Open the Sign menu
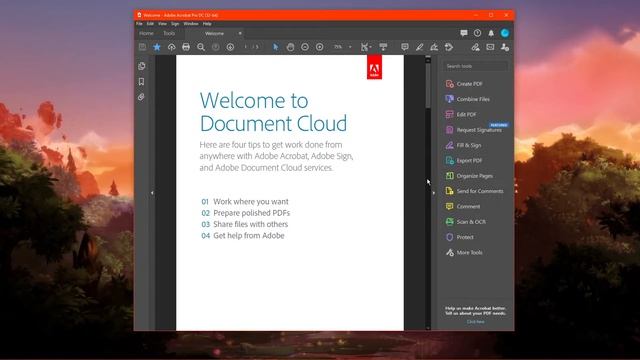This screenshot has height=360, width=640. [x=175, y=24]
